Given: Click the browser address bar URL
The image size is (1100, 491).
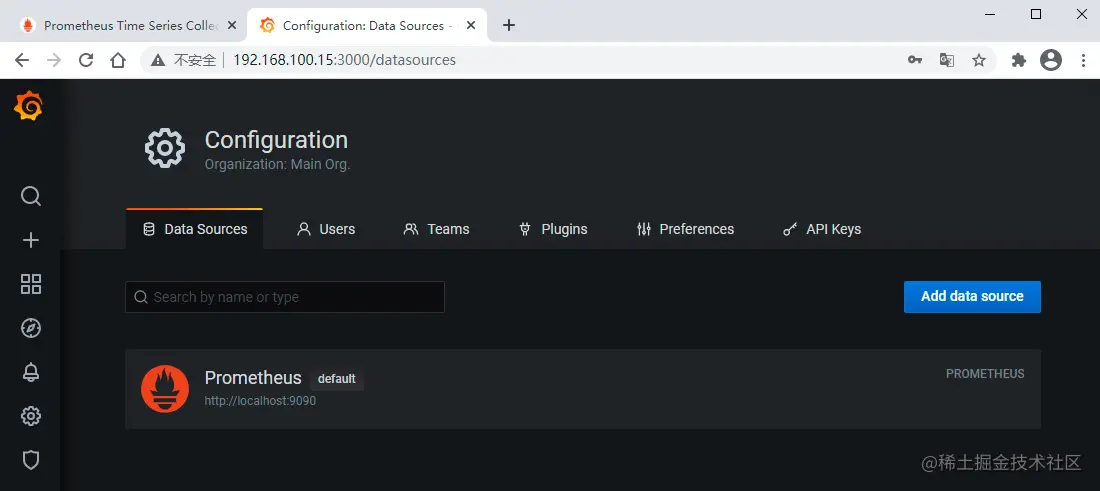Looking at the screenshot, I should click(x=344, y=60).
